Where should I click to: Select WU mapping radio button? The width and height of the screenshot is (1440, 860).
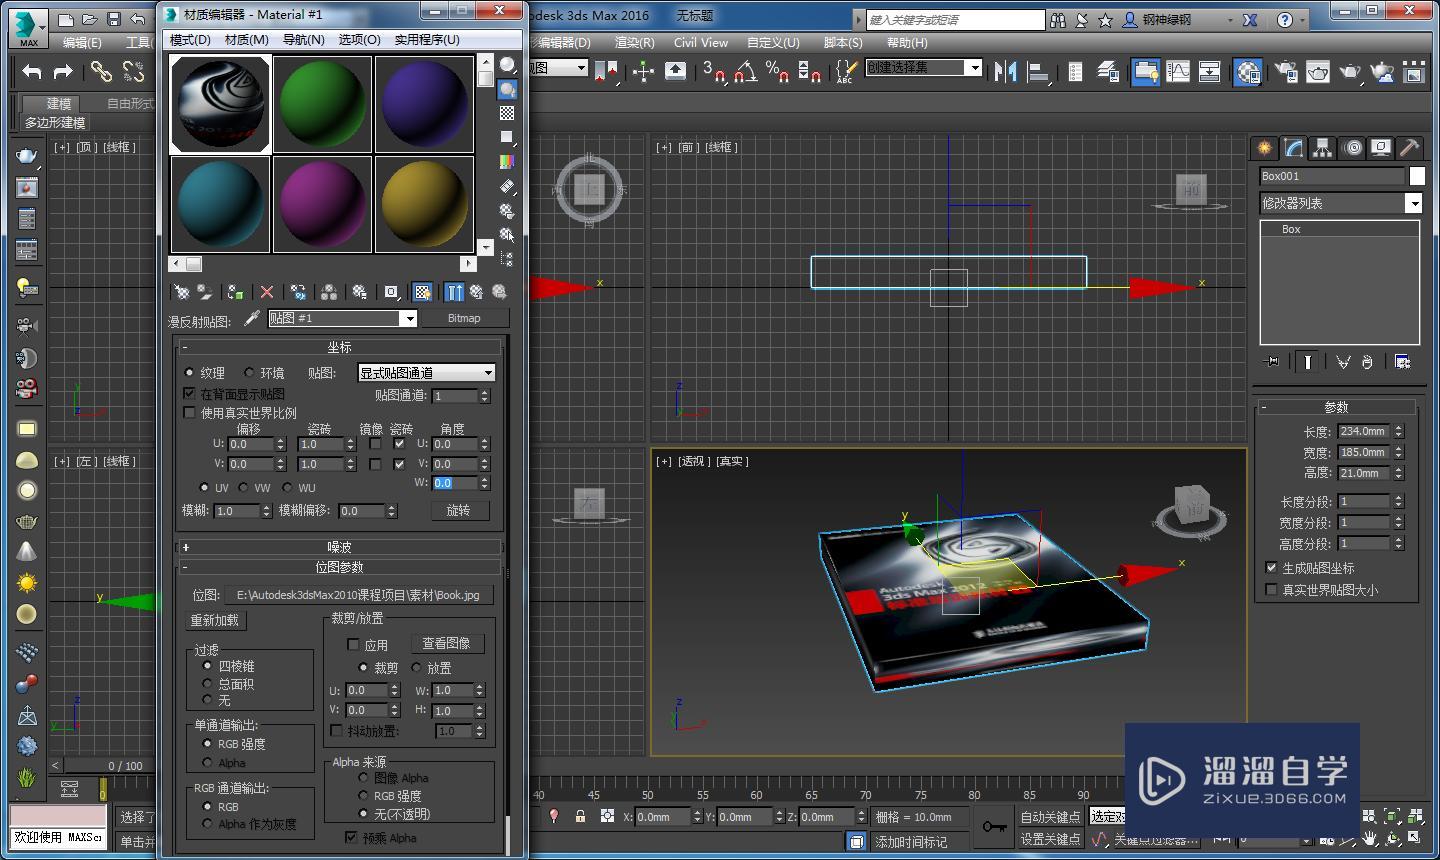point(289,488)
